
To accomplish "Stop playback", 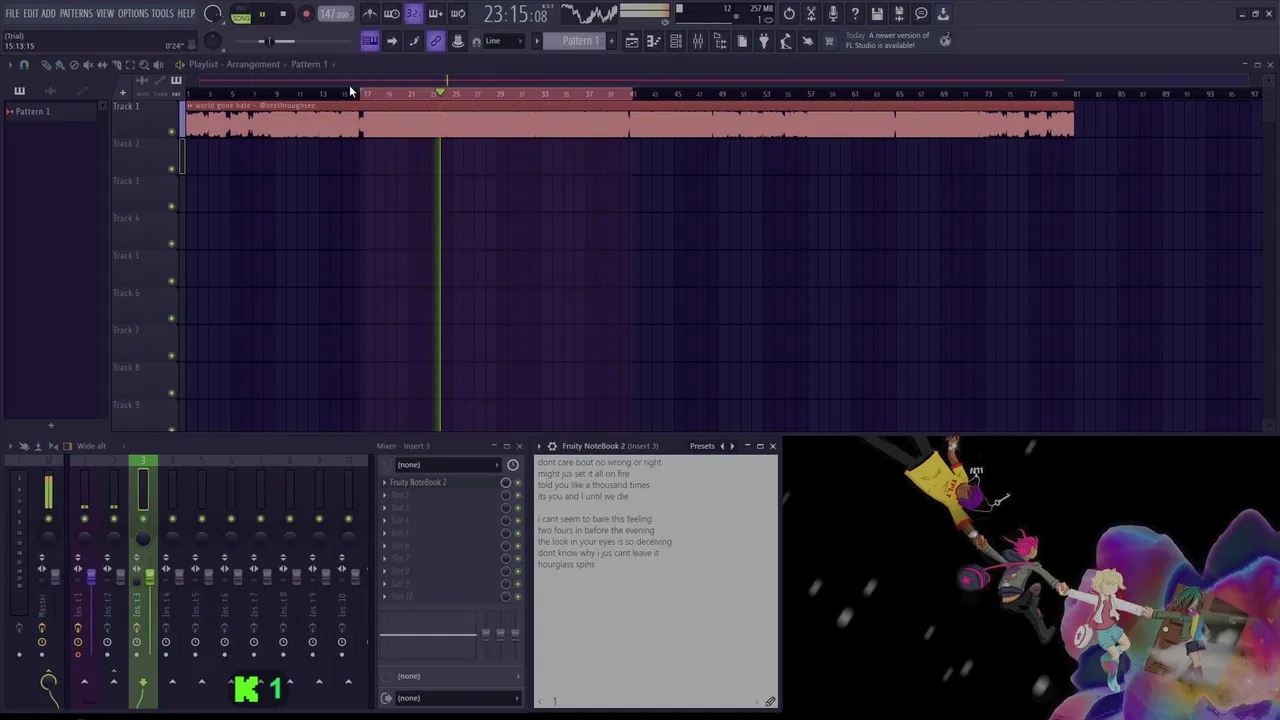I will click(283, 14).
